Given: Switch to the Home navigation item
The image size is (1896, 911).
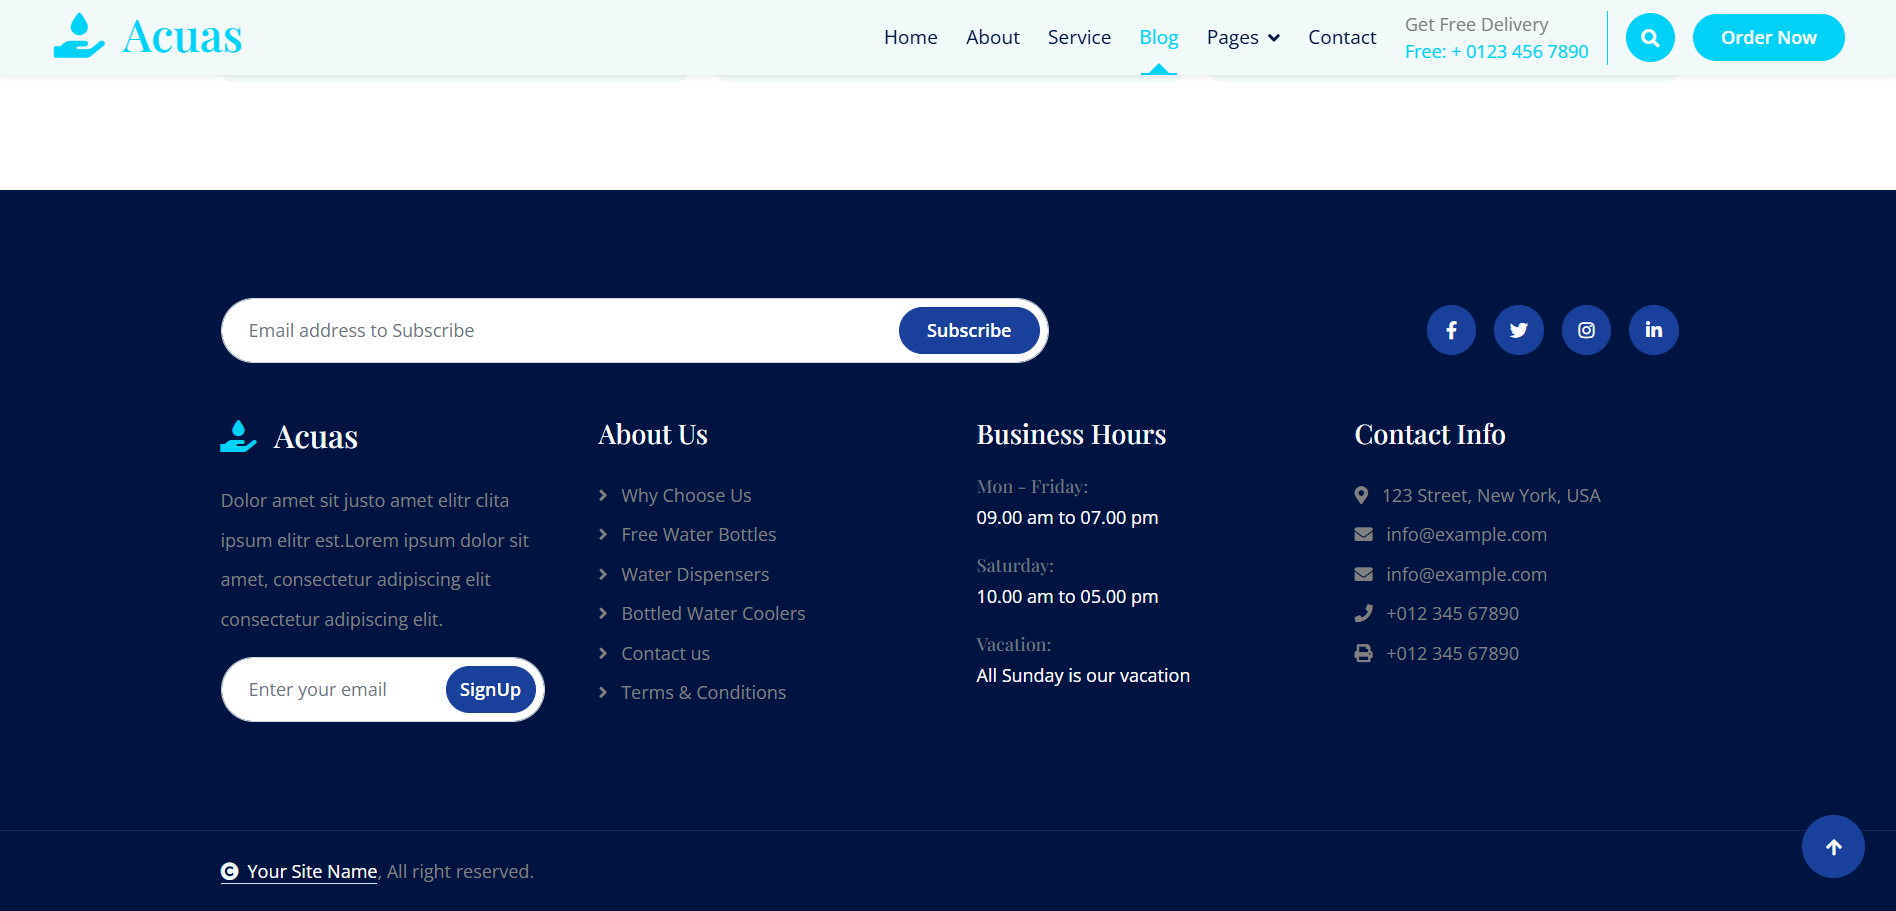Looking at the screenshot, I should 910,37.
